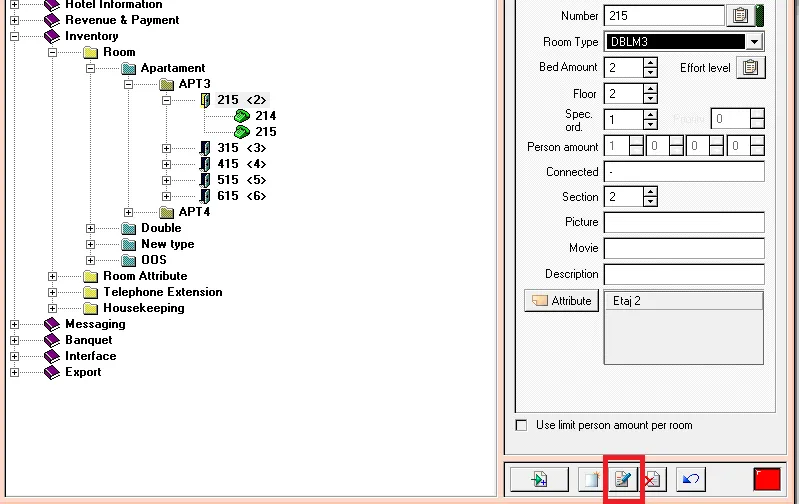
Task: Click the Connected input field
Action: click(684, 172)
